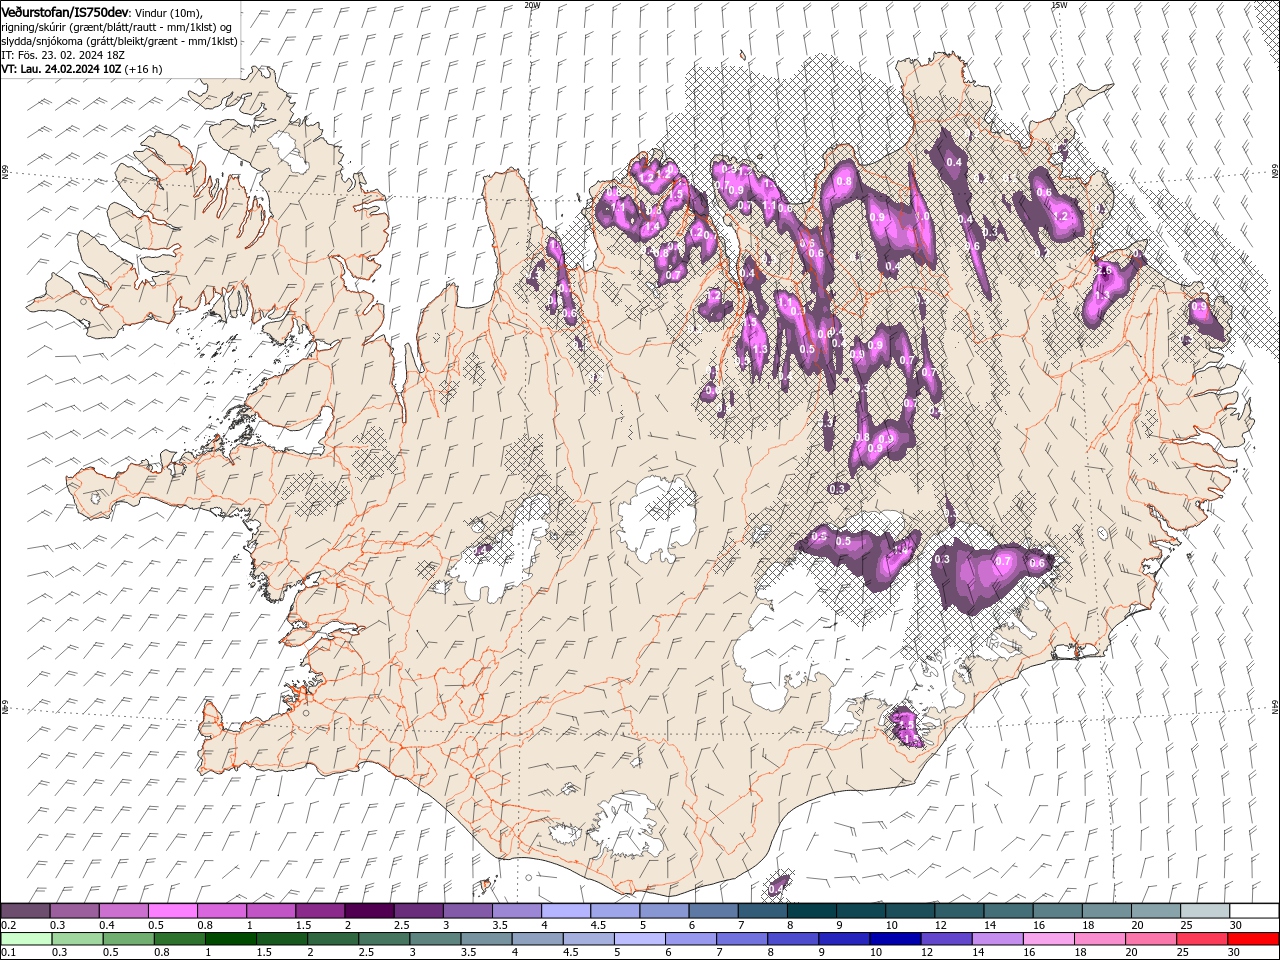
Task: Click the 4 light lavender snow legend swatch
Action: (565, 911)
